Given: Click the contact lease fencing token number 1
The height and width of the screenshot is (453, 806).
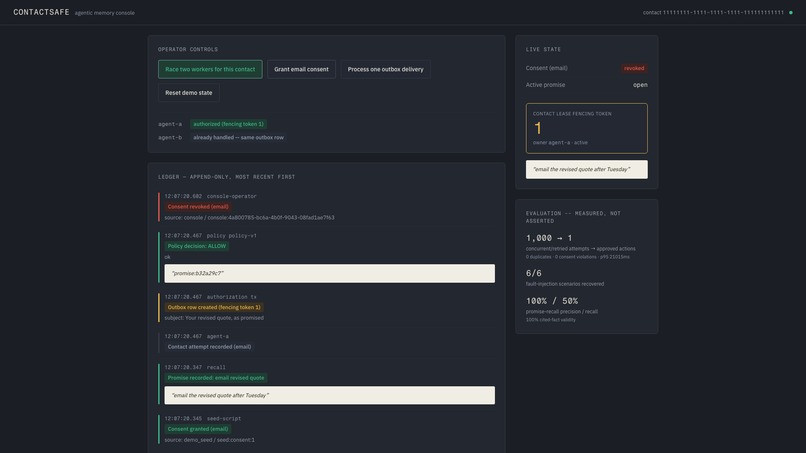Looking at the screenshot, I should (x=538, y=128).
